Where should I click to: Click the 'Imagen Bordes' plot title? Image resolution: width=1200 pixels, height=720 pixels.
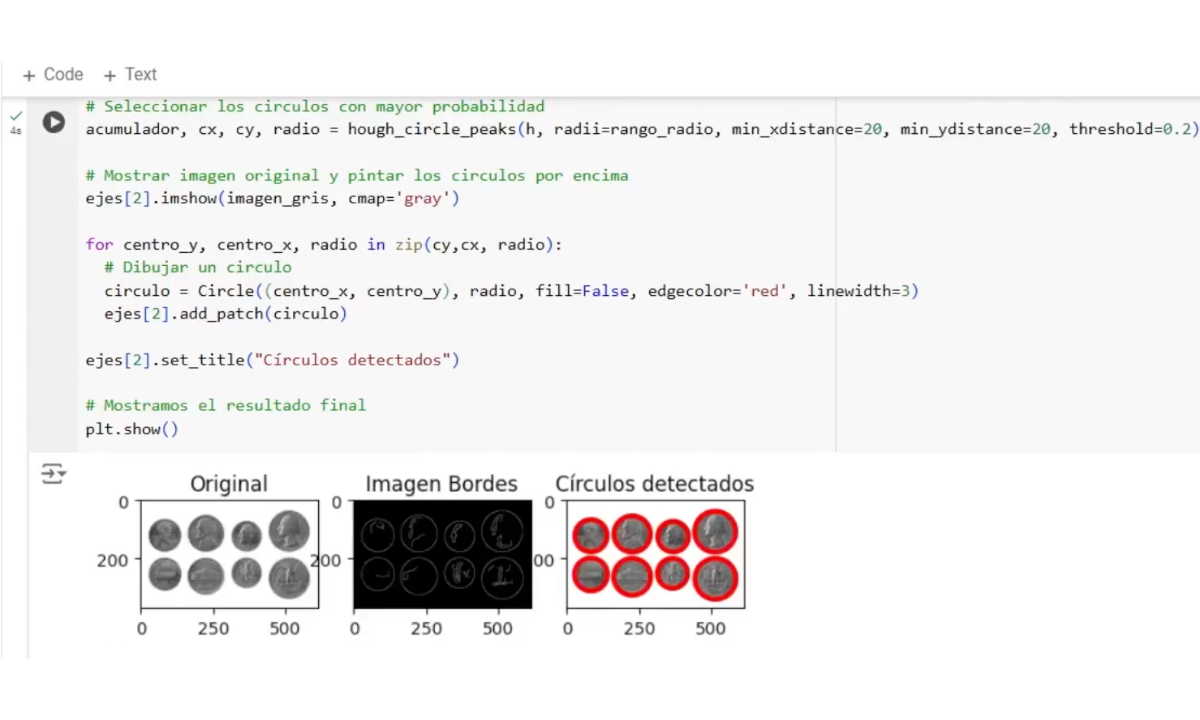[x=442, y=484]
